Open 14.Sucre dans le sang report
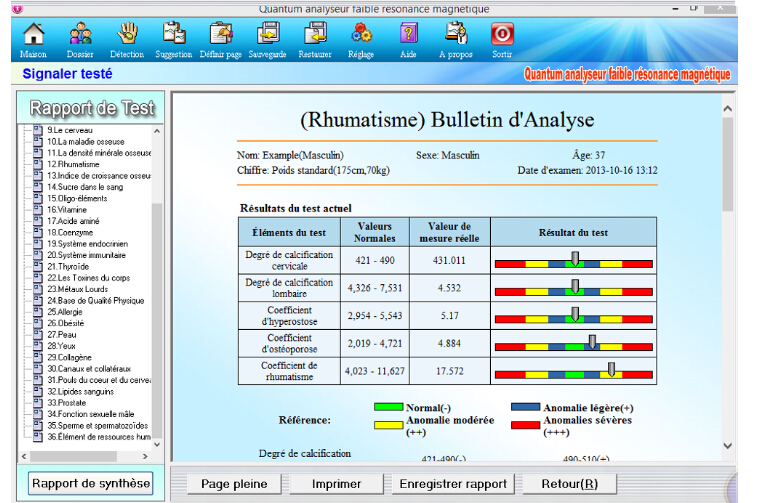 pyautogui.click(x=85, y=187)
